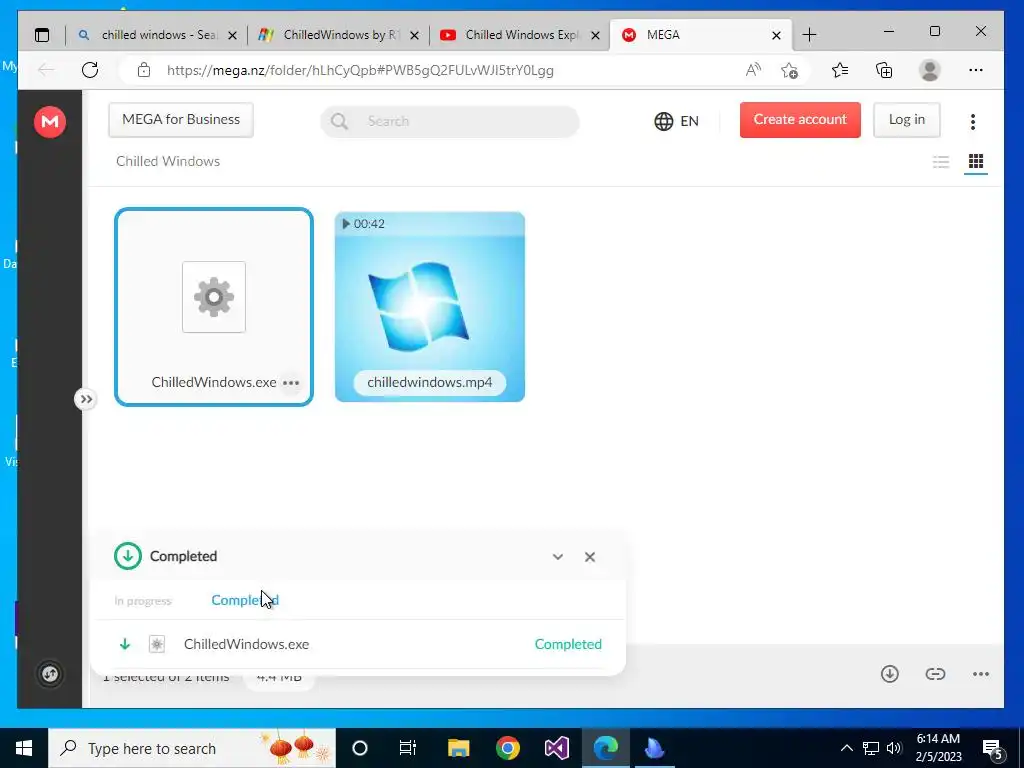The height and width of the screenshot is (768, 1024).
Task: Collapse the transfers panel chevron
Action: [558, 557]
